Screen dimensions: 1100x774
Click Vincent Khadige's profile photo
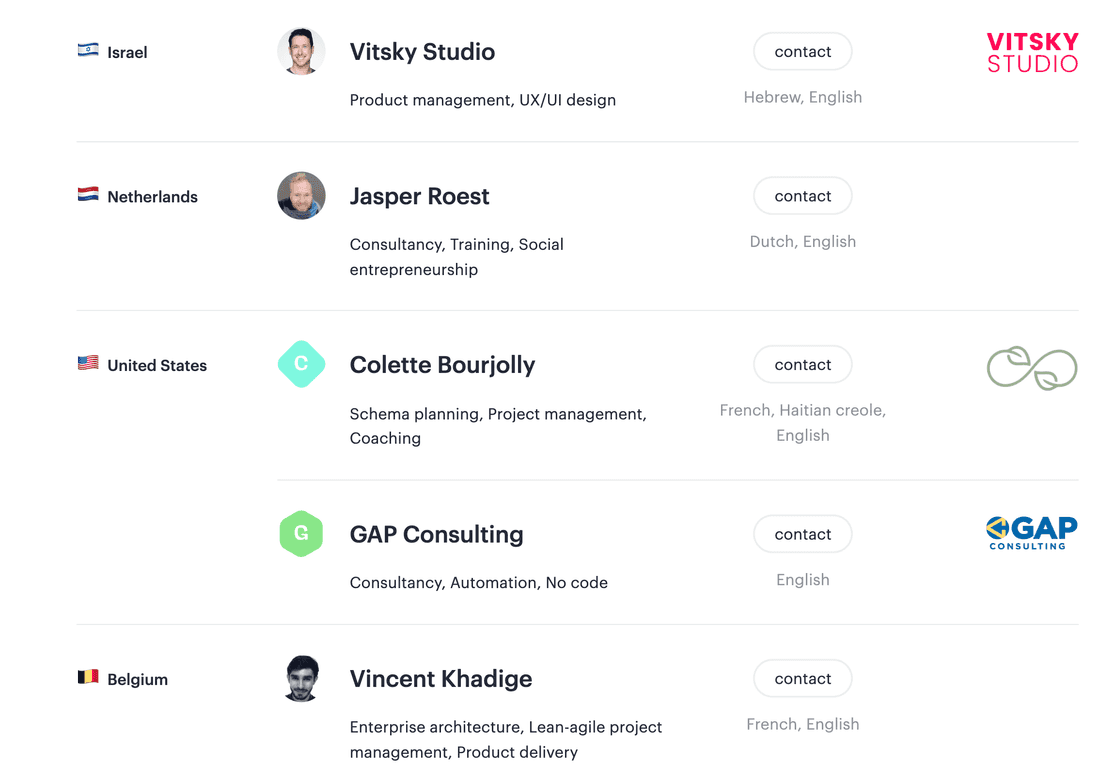(x=301, y=679)
